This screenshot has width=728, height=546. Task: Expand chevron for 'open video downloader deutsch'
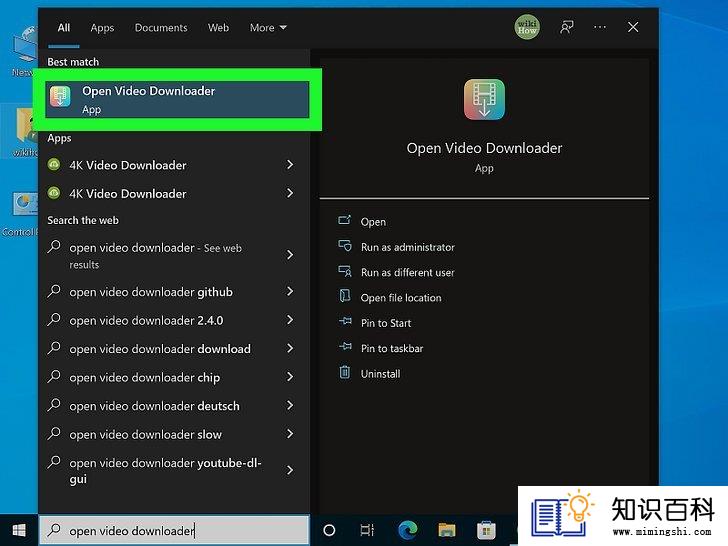290,405
